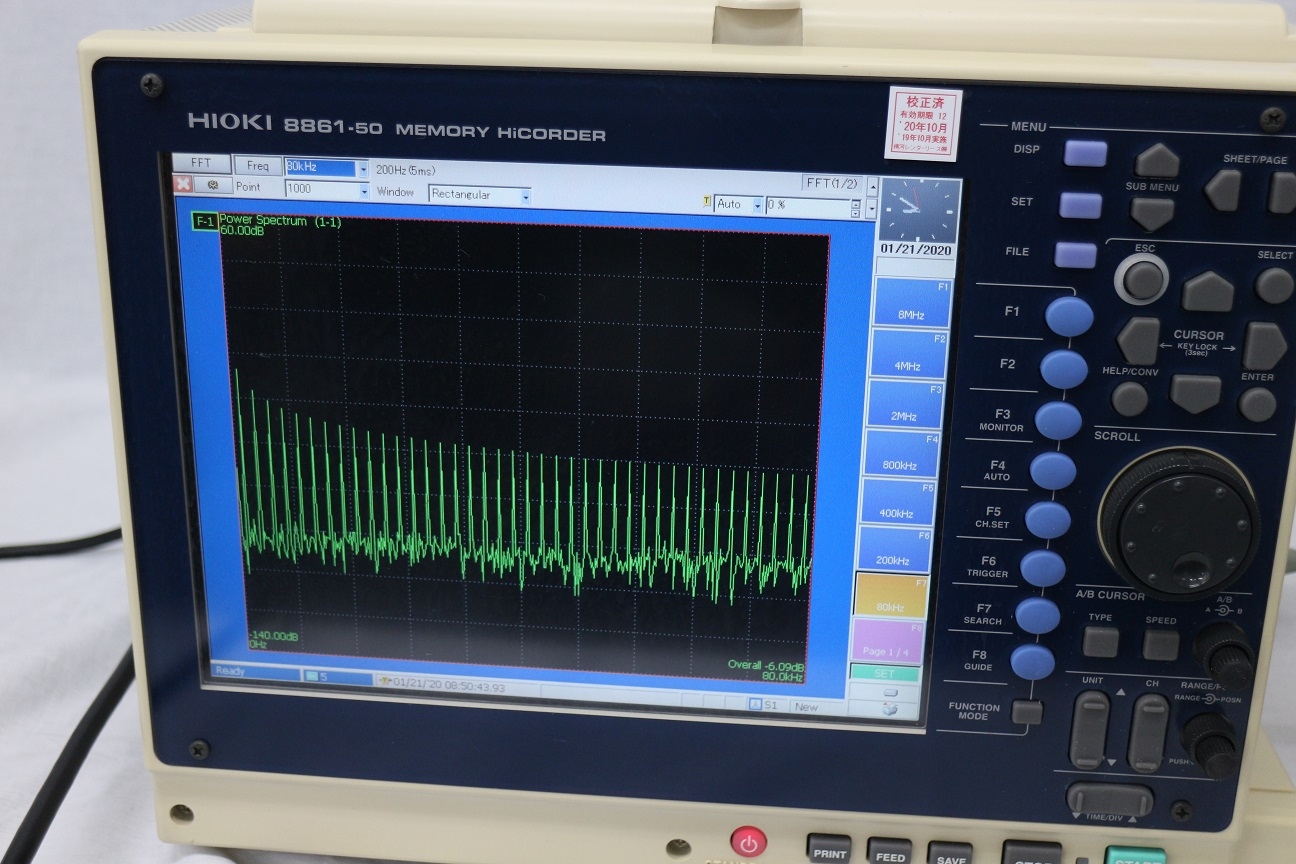Click the FILE menu key
This screenshot has width=1296, height=864.
[x=1075, y=255]
